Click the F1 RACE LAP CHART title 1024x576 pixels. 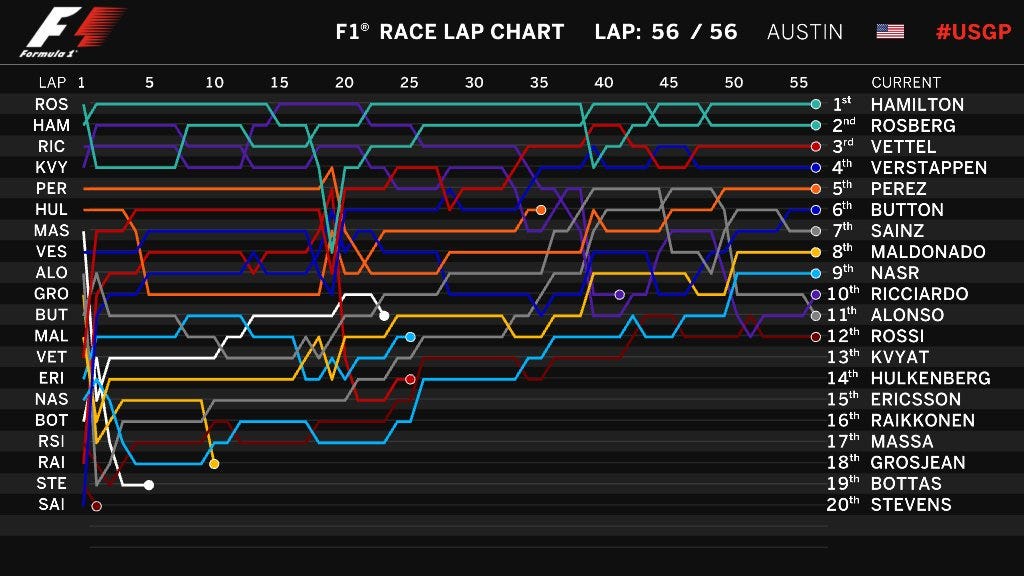449,31
